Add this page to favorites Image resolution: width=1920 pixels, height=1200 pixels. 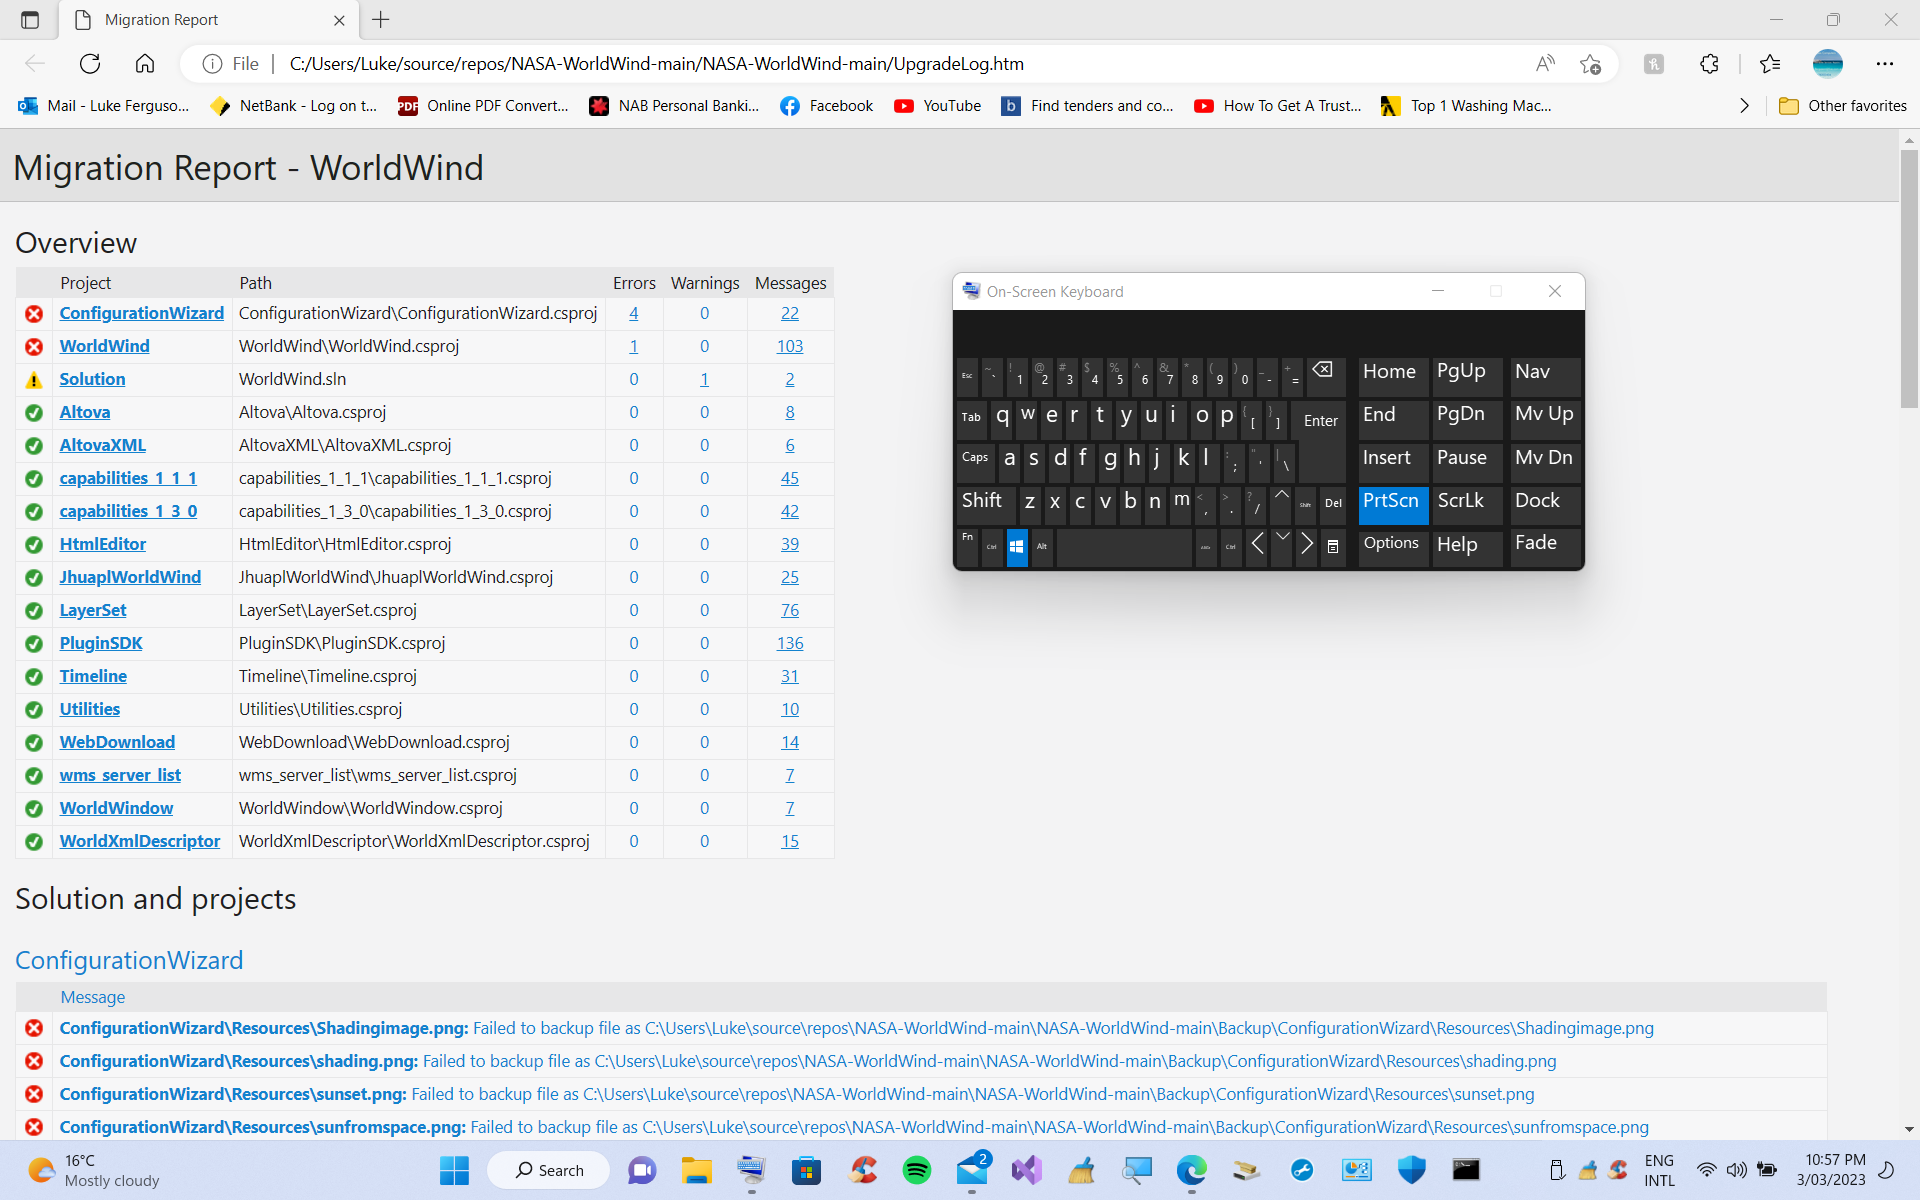tap(1591, 64)
